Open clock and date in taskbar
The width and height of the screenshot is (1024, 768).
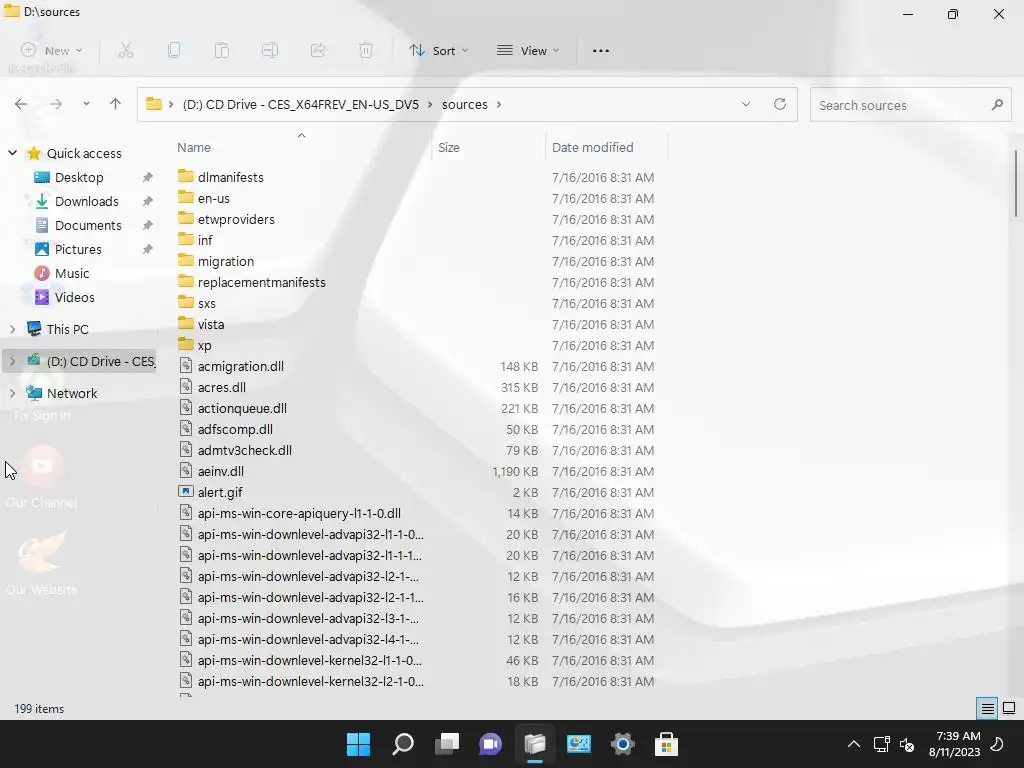(x=954, y=744)
